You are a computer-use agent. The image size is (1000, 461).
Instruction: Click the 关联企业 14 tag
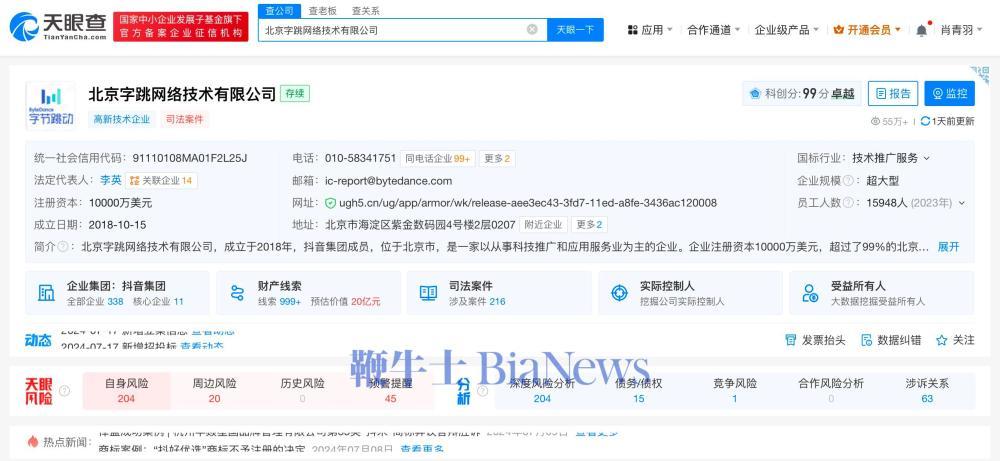161,180
